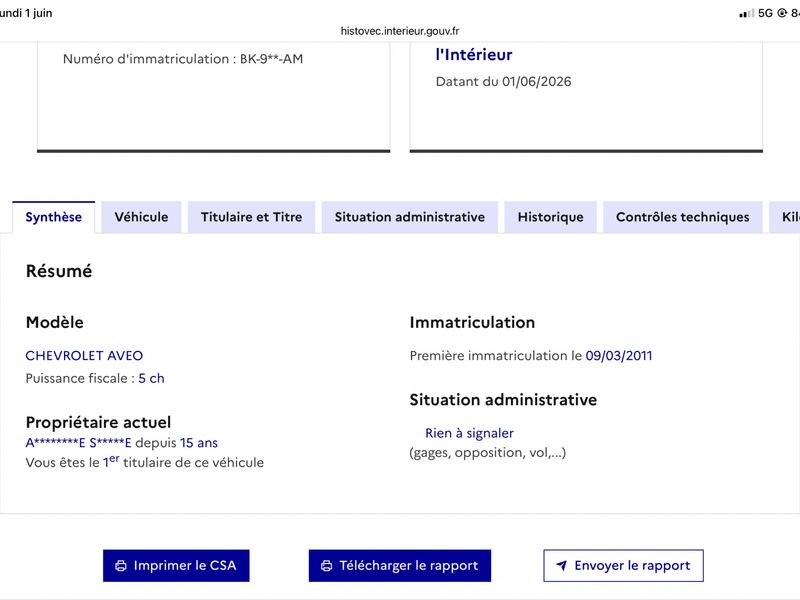Screen dimensions: 800x600
Task: Click the printer icon on Télécharger le rapport
Action: pyautogui.click(x=327, y=566)
